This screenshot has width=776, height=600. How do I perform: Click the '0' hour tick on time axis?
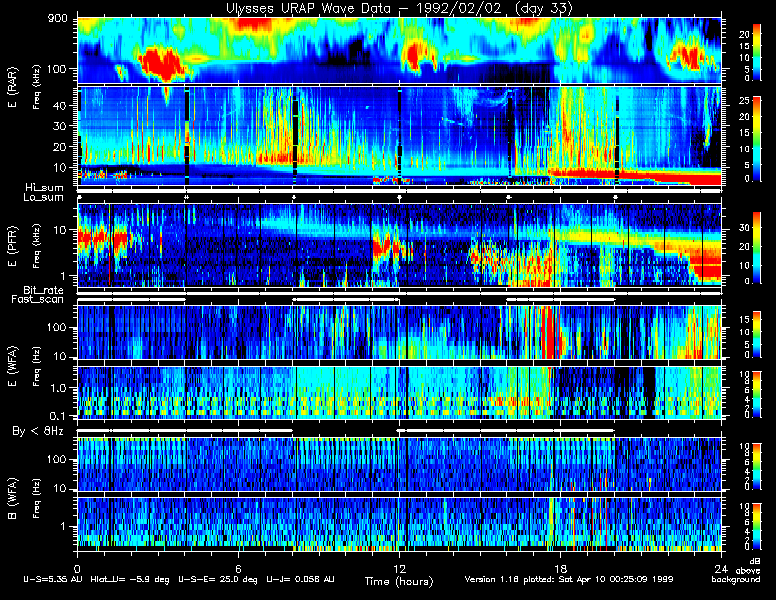[77, 568]
